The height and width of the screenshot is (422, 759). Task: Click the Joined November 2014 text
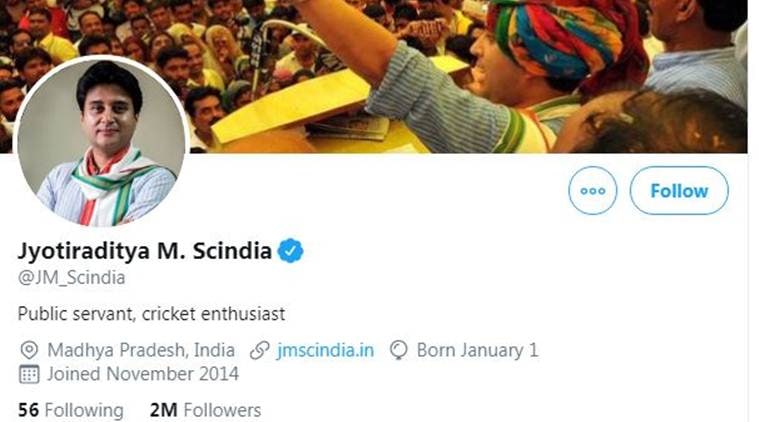[143, 374]
